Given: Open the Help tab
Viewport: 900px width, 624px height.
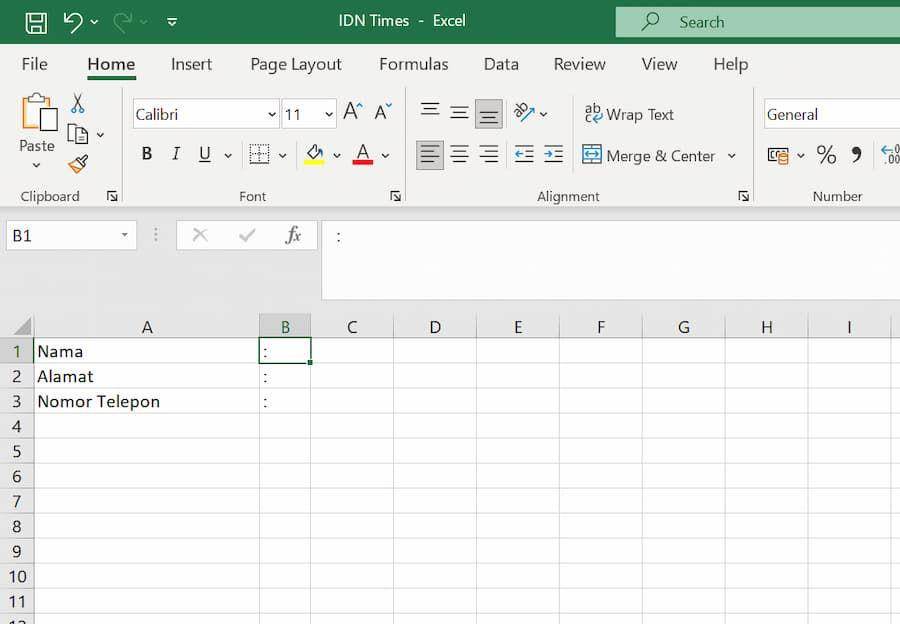Looking at the screenshot, I should pyautogui.click(x=730, y=64).
